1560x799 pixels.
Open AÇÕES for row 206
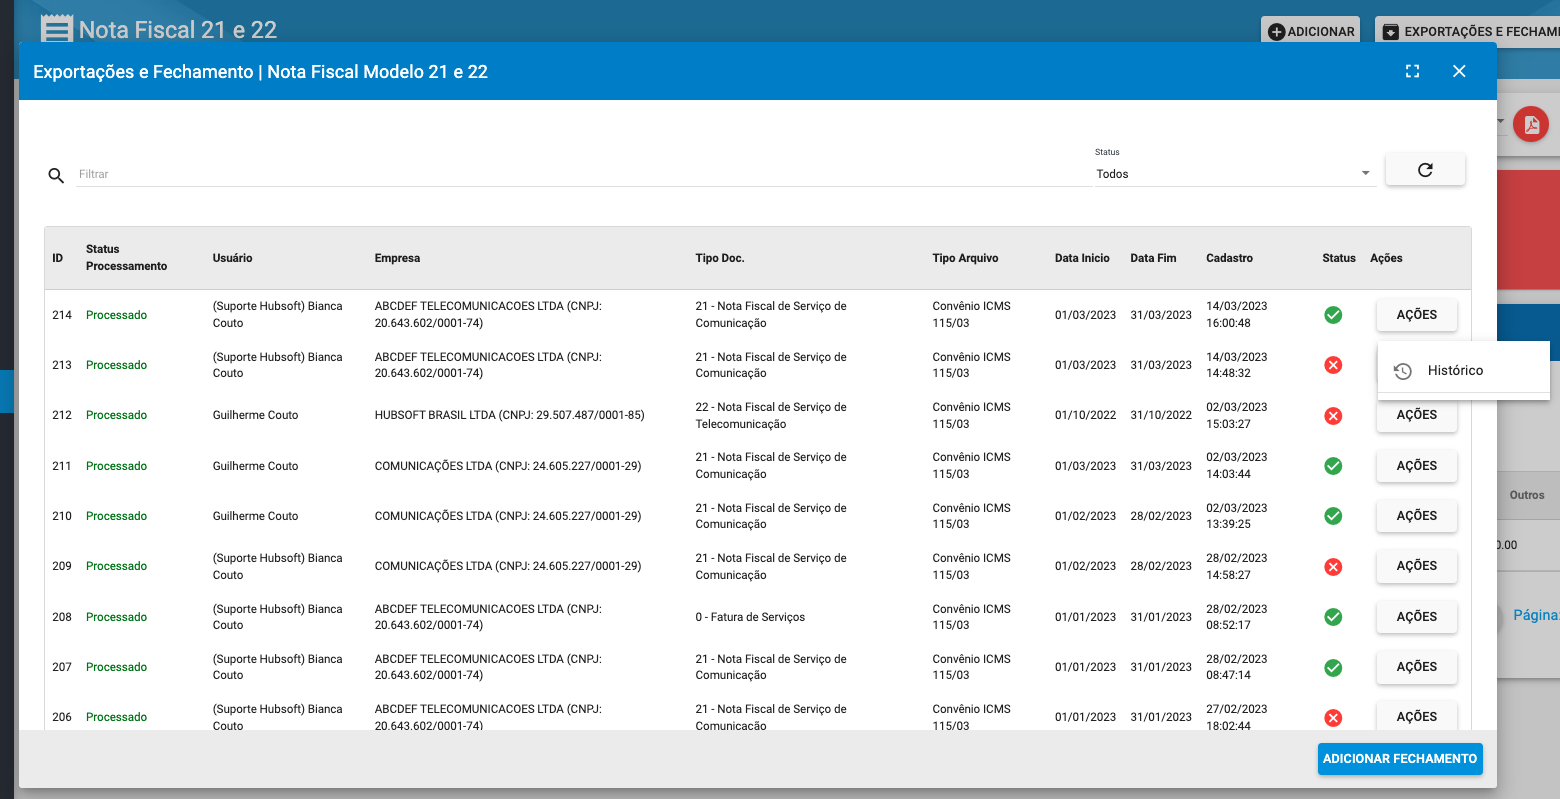click(x=1416, y=716)
